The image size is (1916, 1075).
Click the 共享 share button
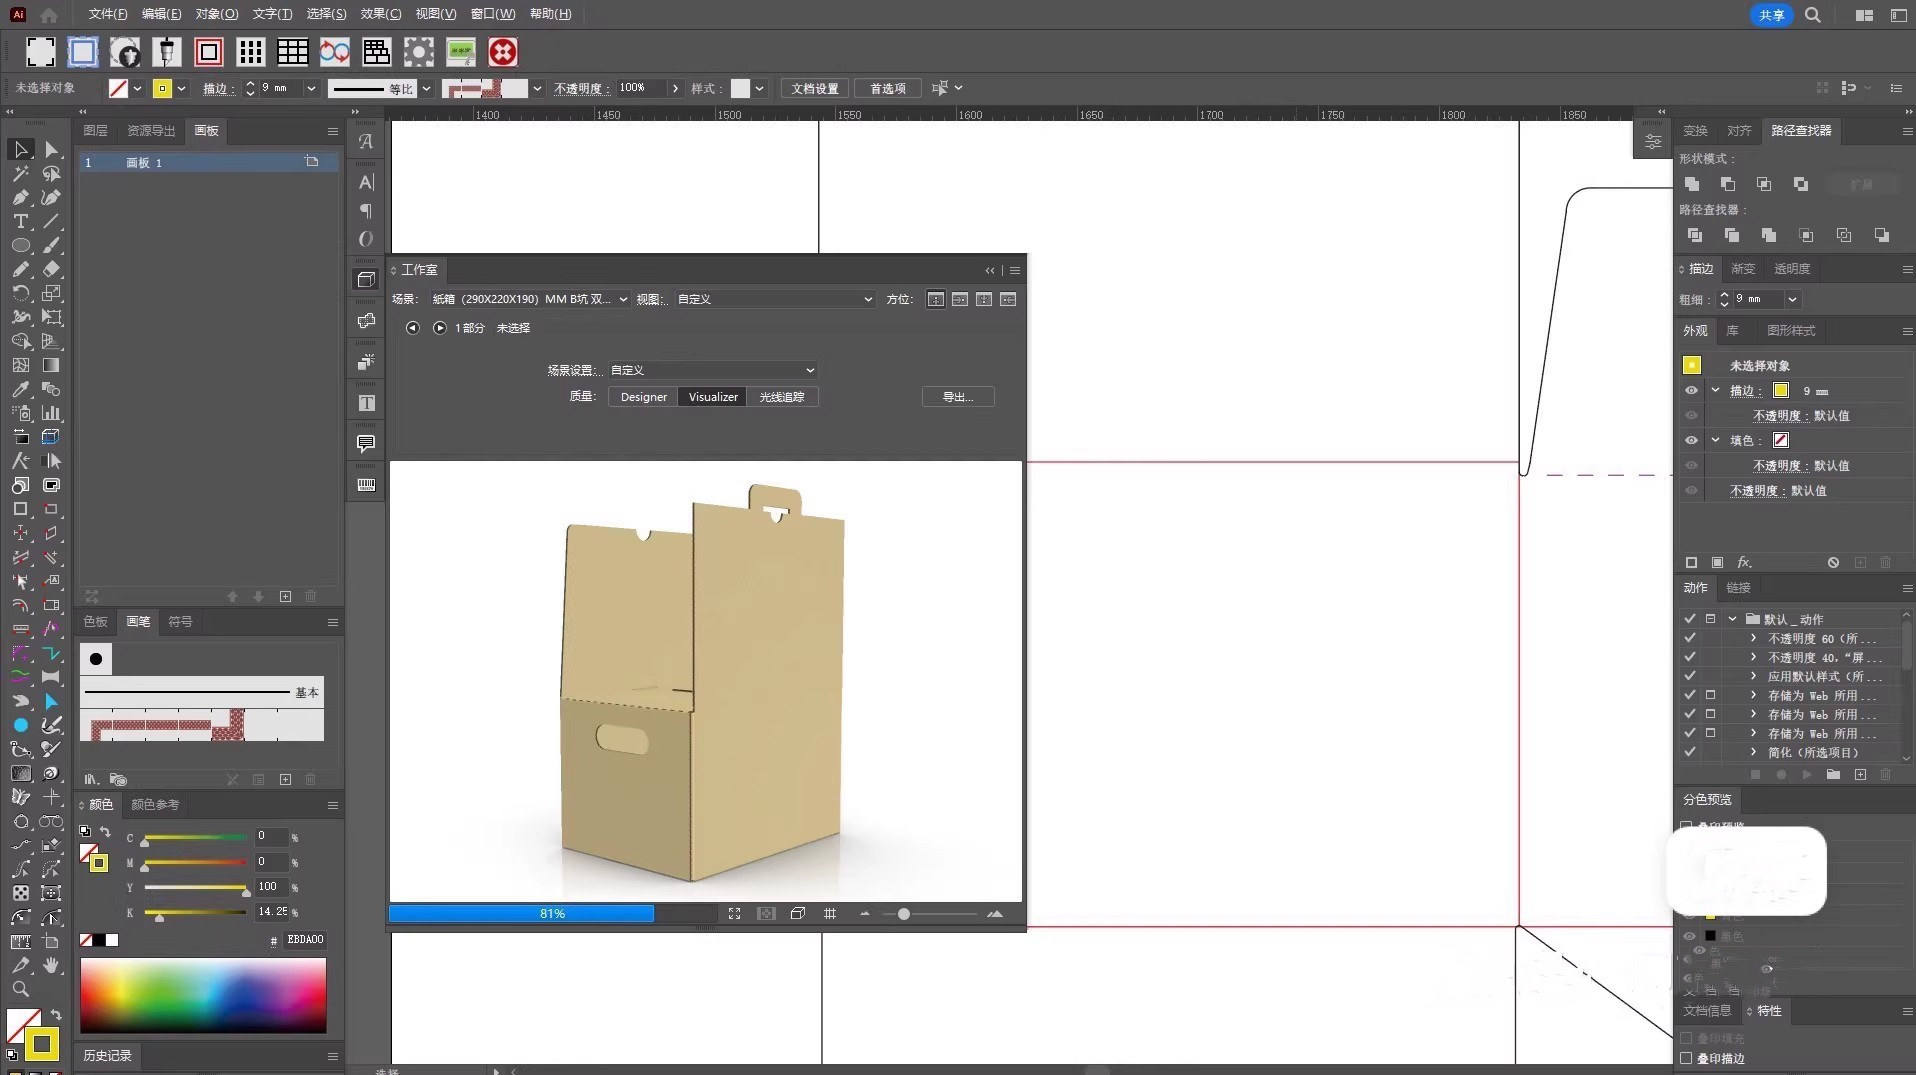coord(1772,15)
